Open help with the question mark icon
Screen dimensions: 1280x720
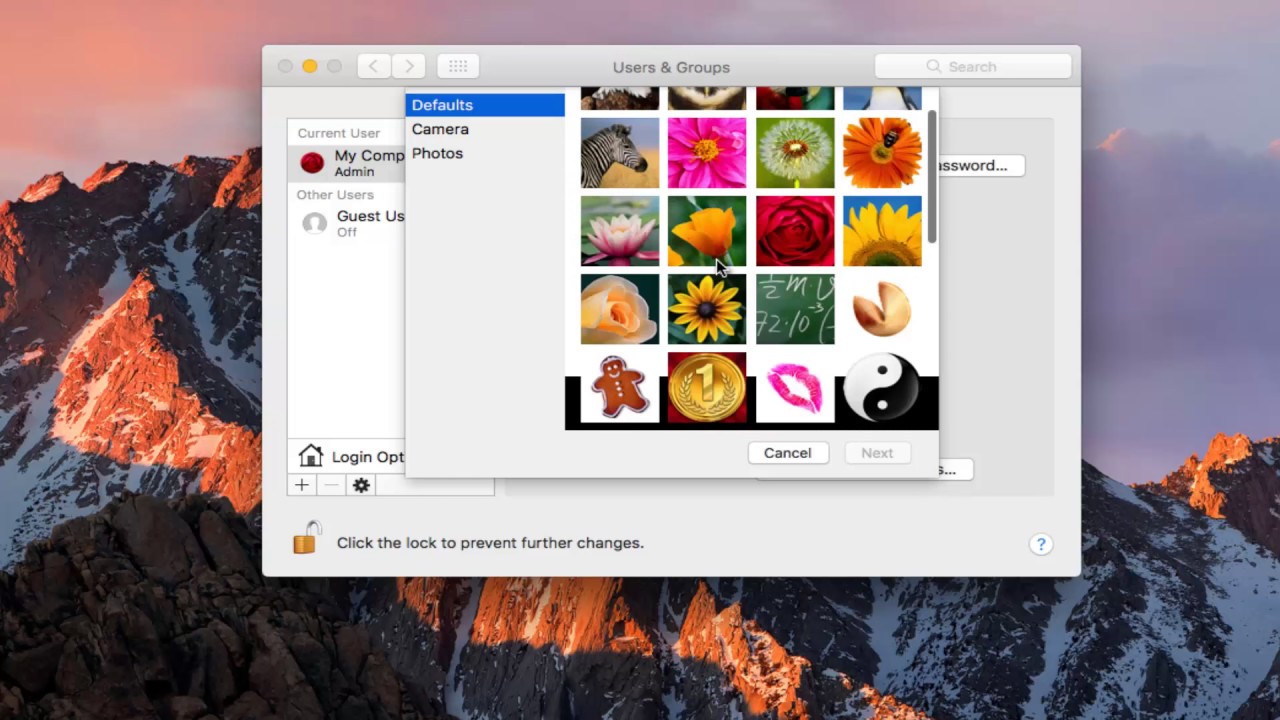click(x=1041, y=544)
